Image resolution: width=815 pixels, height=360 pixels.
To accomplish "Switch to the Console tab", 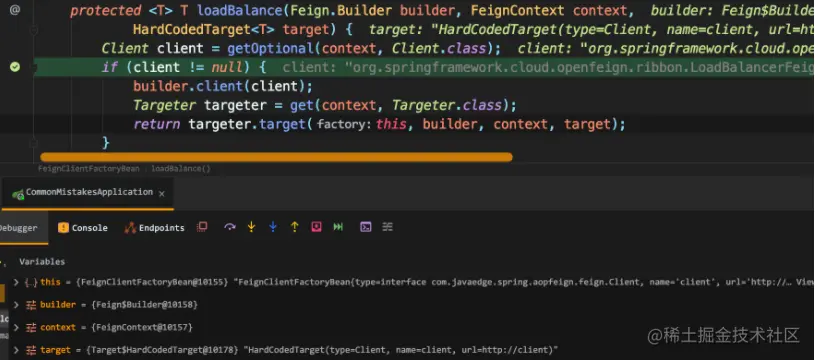I will point(83,228).
